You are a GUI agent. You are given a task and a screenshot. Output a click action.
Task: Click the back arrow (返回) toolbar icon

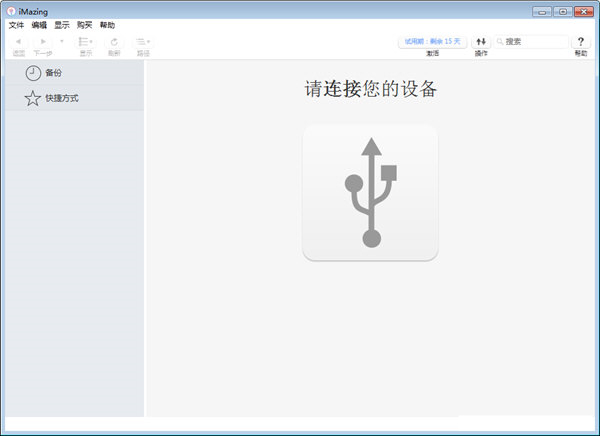[19, 42]
